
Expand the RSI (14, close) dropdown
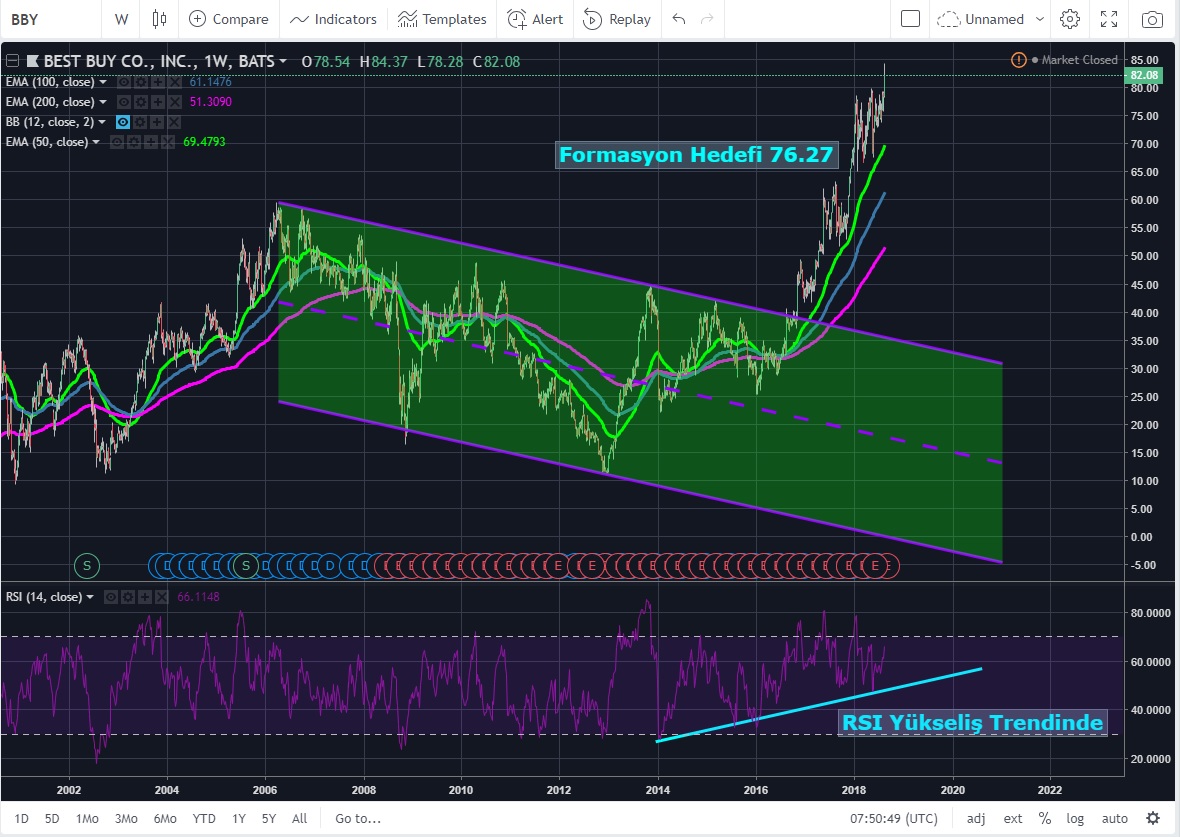90,597
